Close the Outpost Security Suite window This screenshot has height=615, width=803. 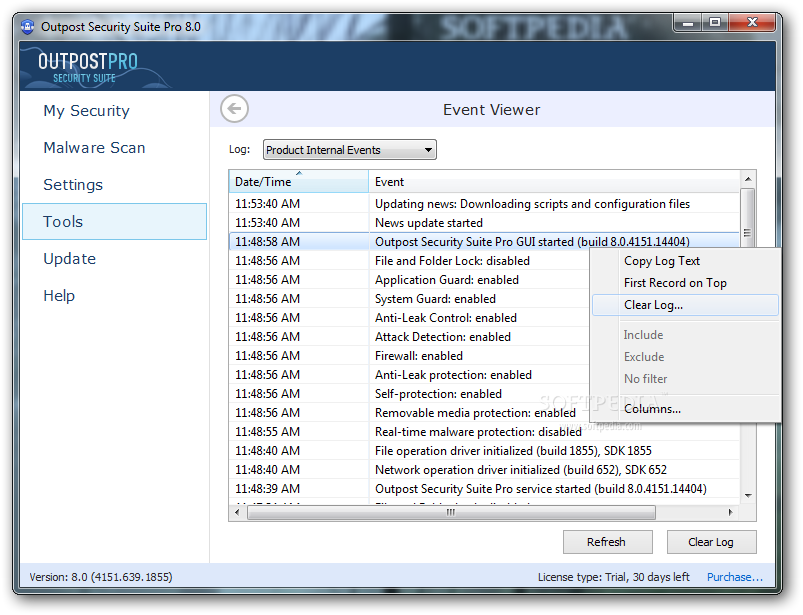752,23
